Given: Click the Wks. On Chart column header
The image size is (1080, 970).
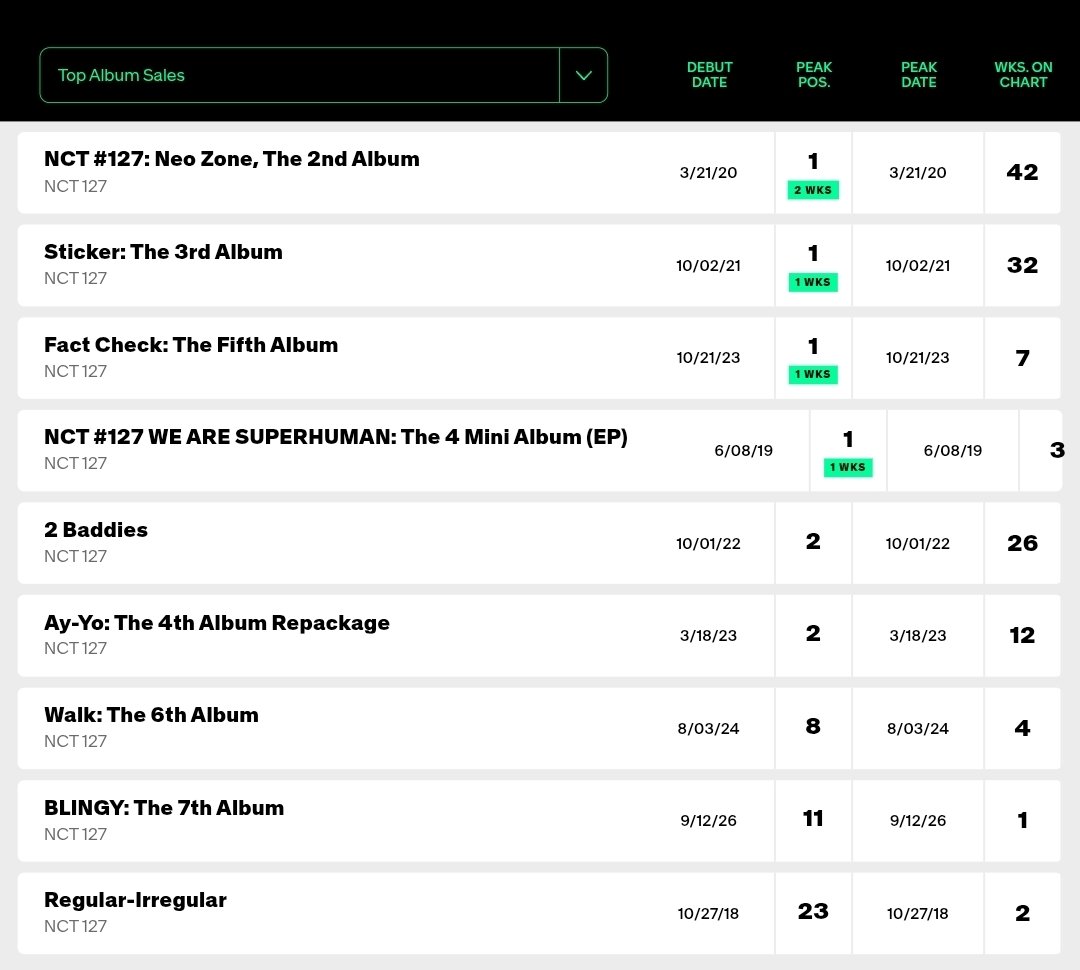Looking at the screenshot, I should [1023, 74].
